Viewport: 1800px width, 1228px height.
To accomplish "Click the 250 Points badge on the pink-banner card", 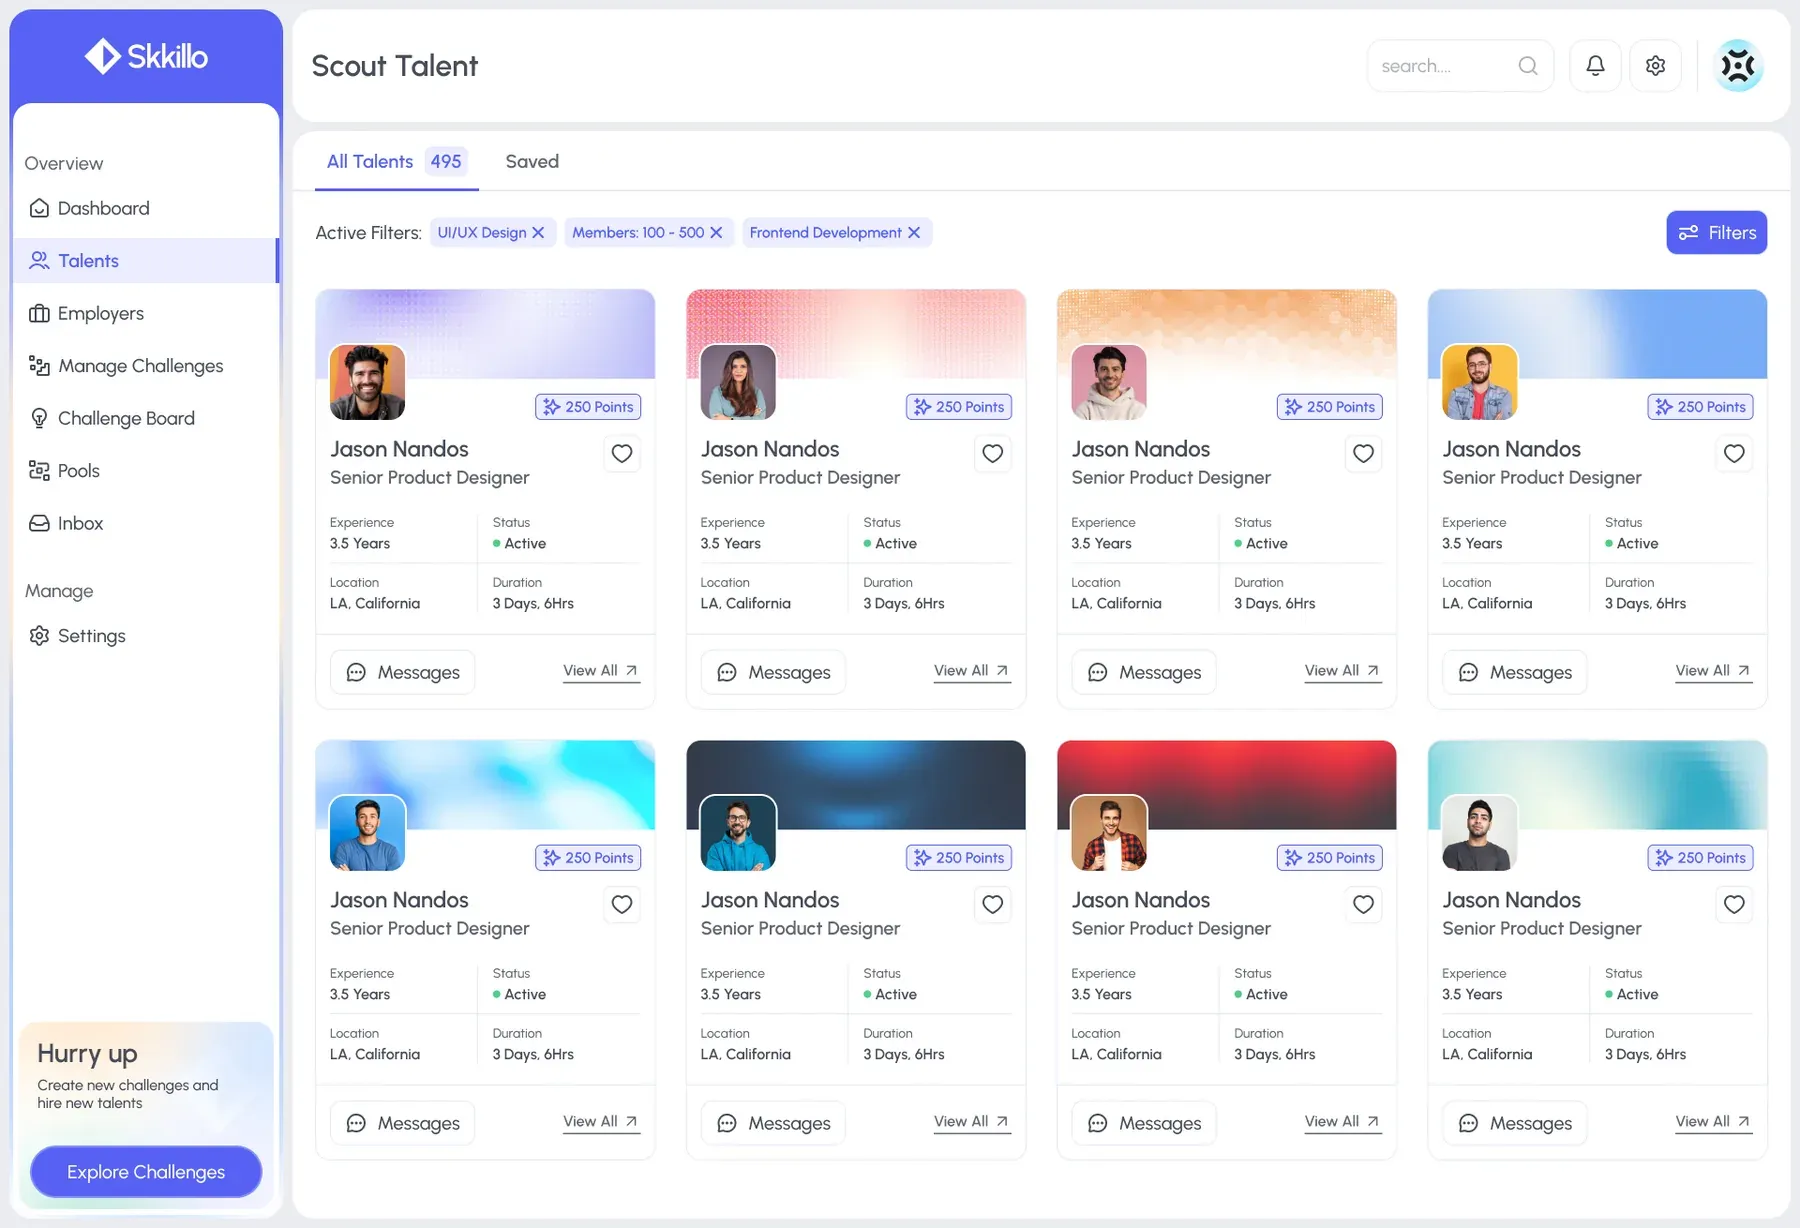I will click(x=959, y=407).
